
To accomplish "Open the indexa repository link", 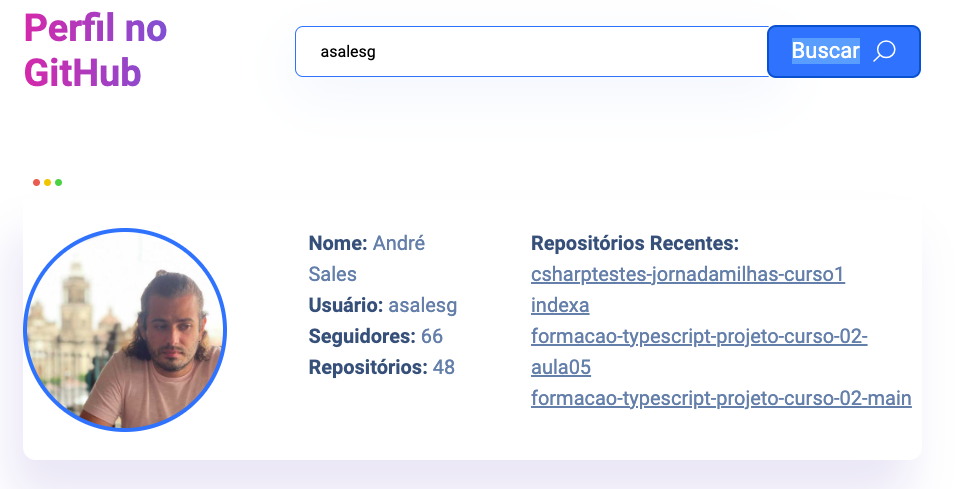I will [560, 305].
